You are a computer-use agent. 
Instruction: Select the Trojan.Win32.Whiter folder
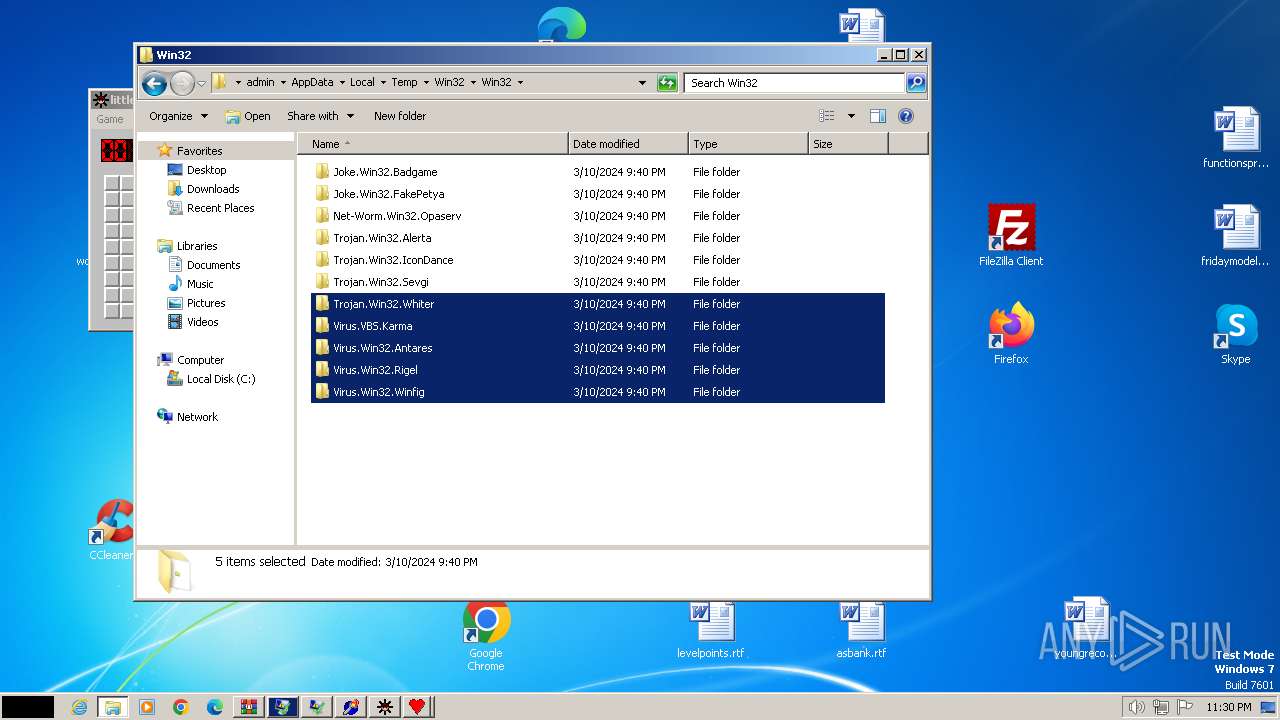coord(598,304)
